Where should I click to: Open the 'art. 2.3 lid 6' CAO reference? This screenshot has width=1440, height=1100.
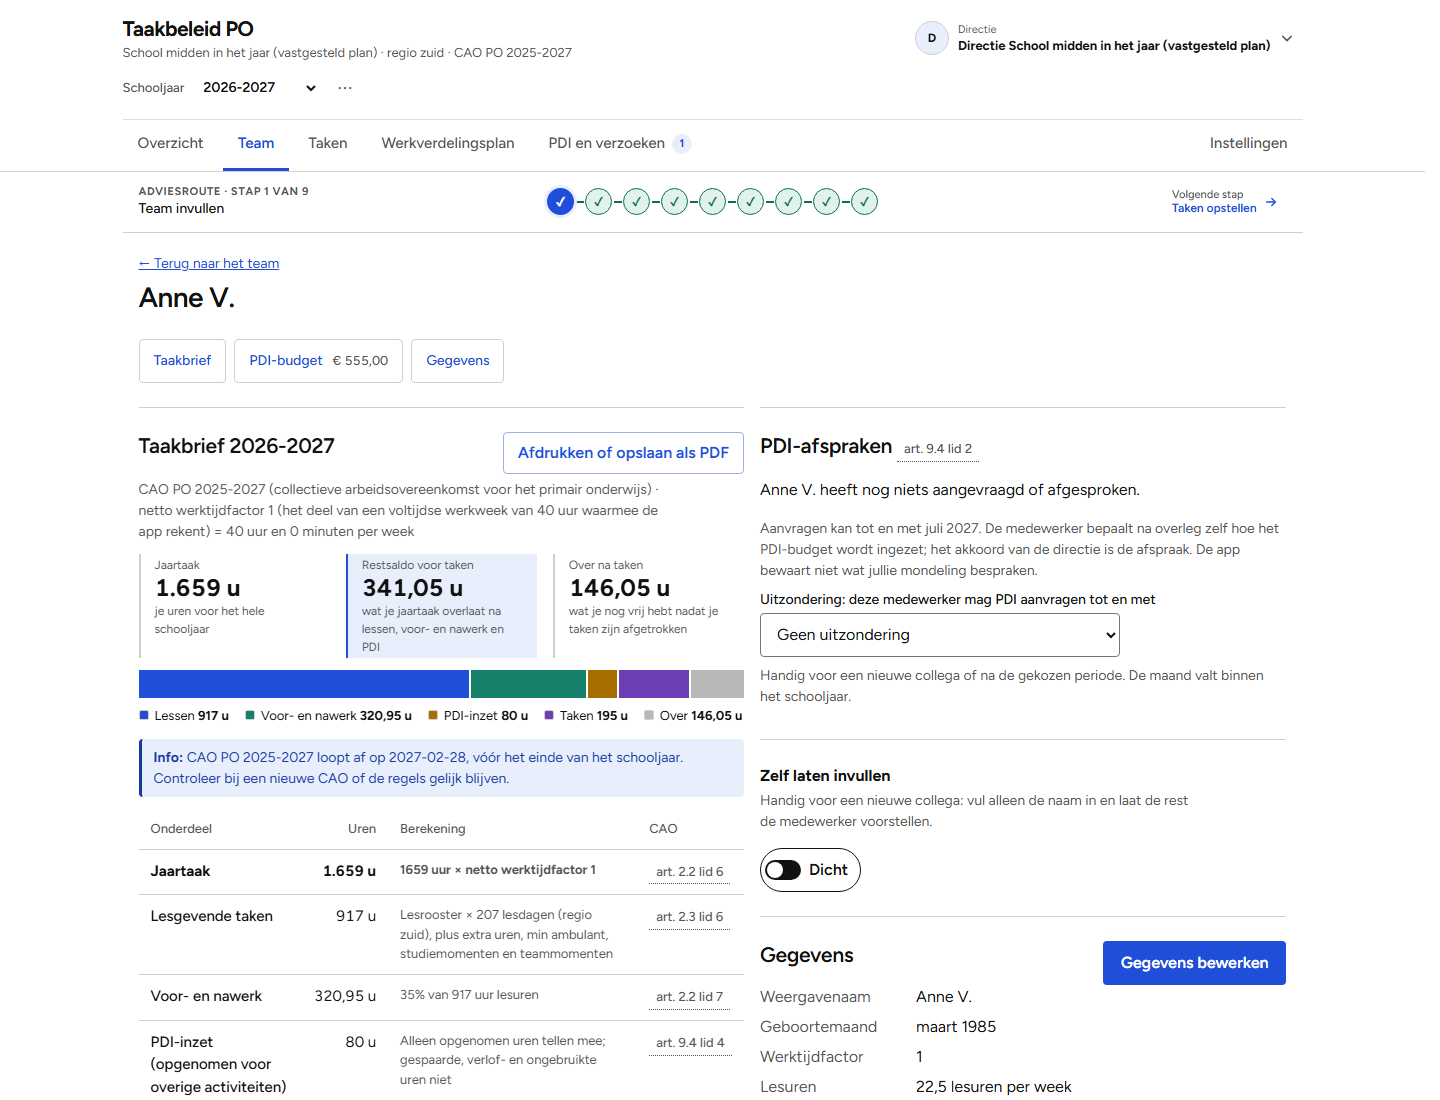pos(689,917)
